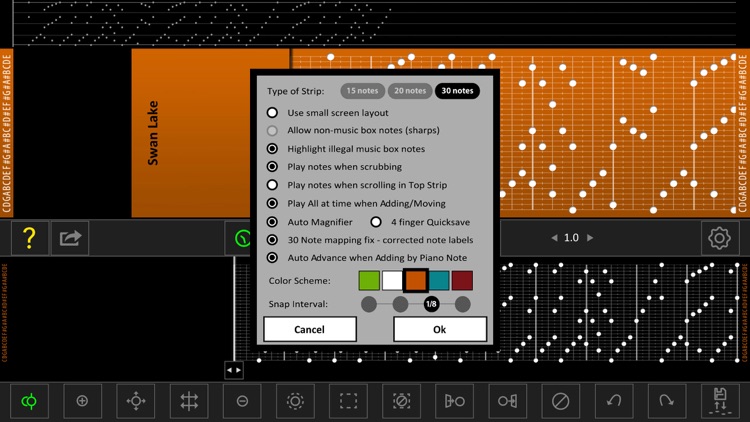
Task: Set snap interval to last slider stop
Action: [463, 304]
